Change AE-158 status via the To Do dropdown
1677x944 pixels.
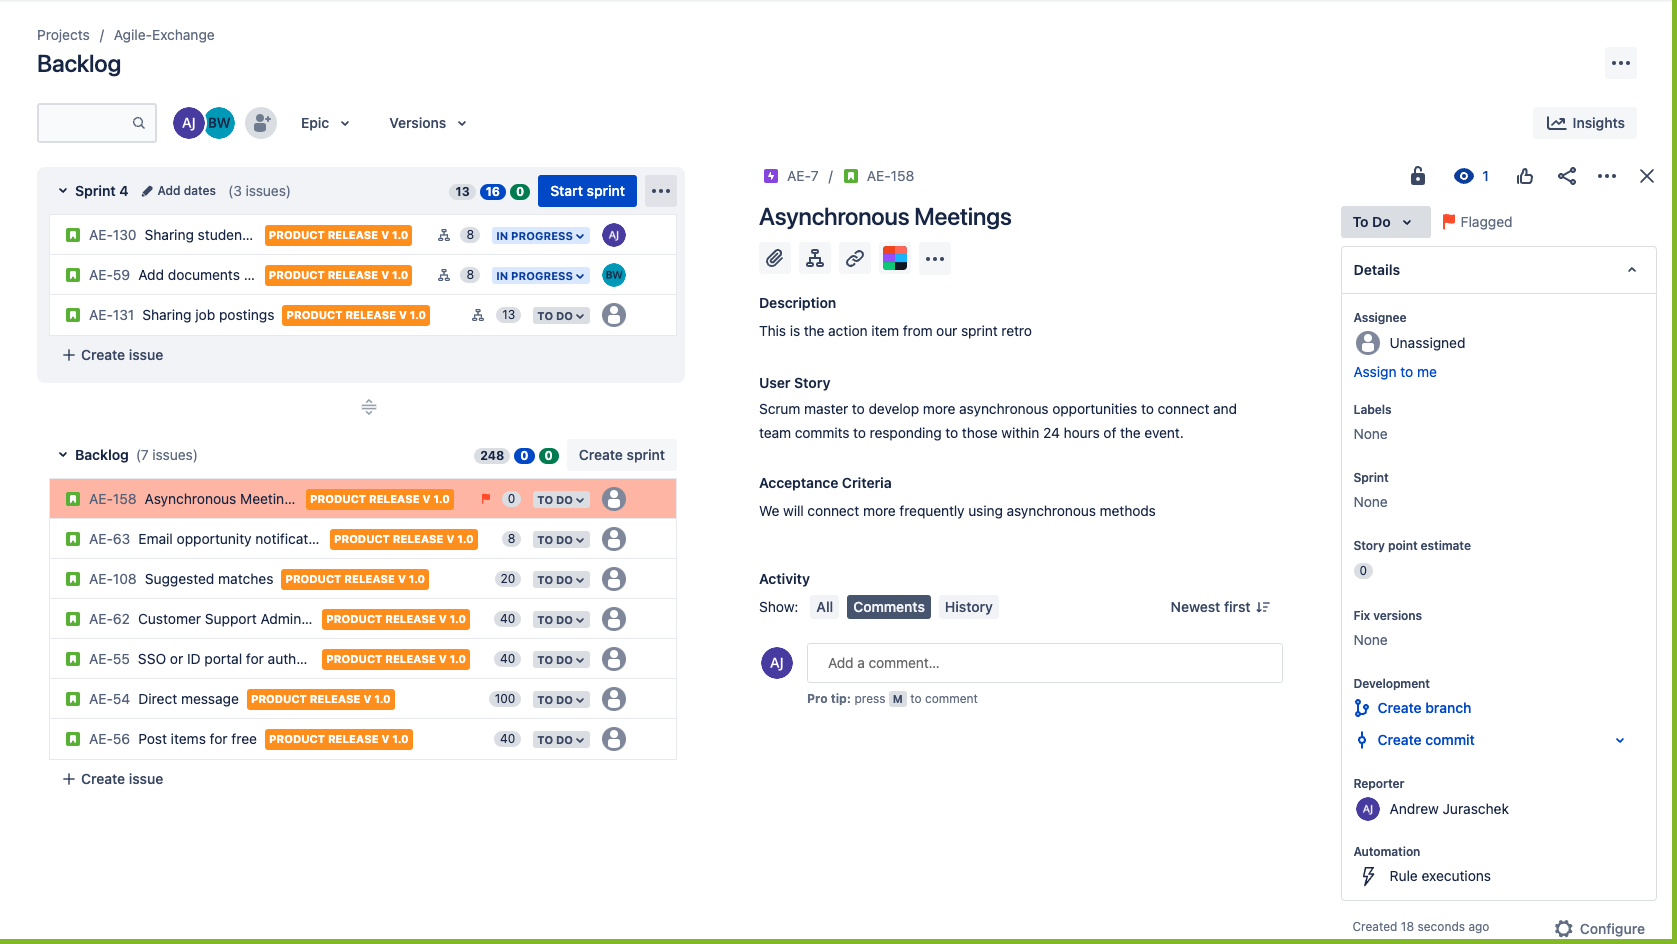coord(560,498)
